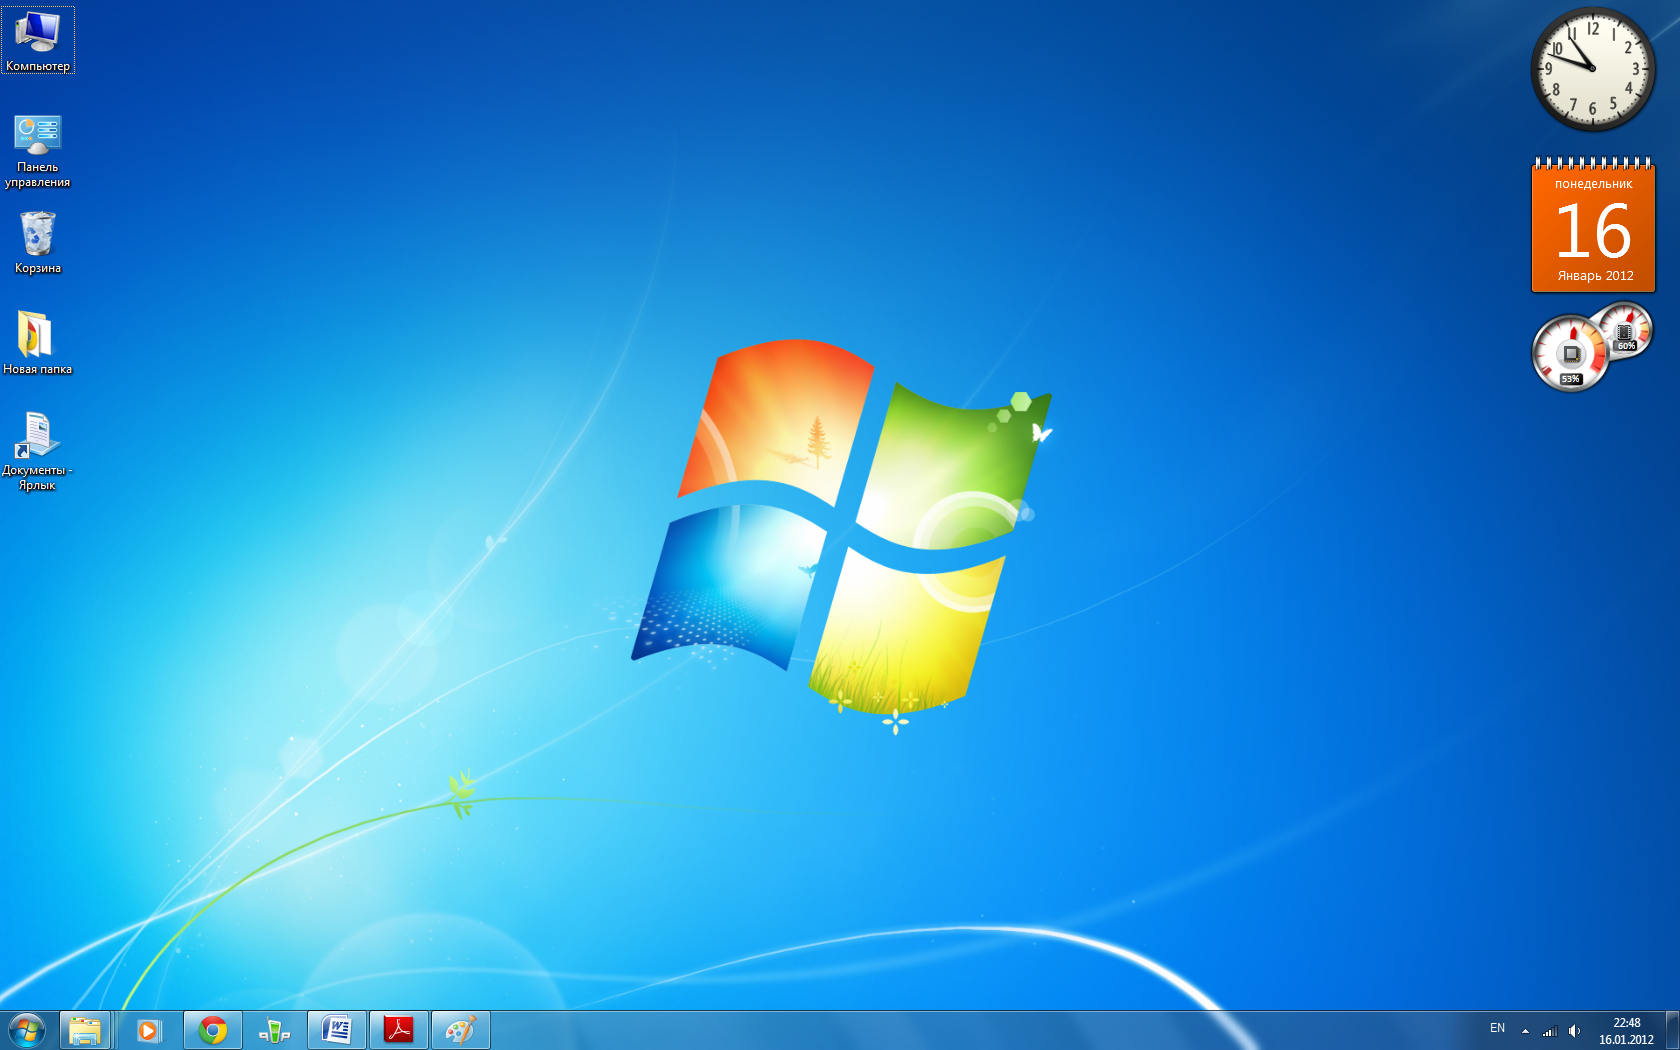Open Adobe Reader from the taskbar
Viewport: 1680px width, 1050px height.
[x=399, y=1030]
